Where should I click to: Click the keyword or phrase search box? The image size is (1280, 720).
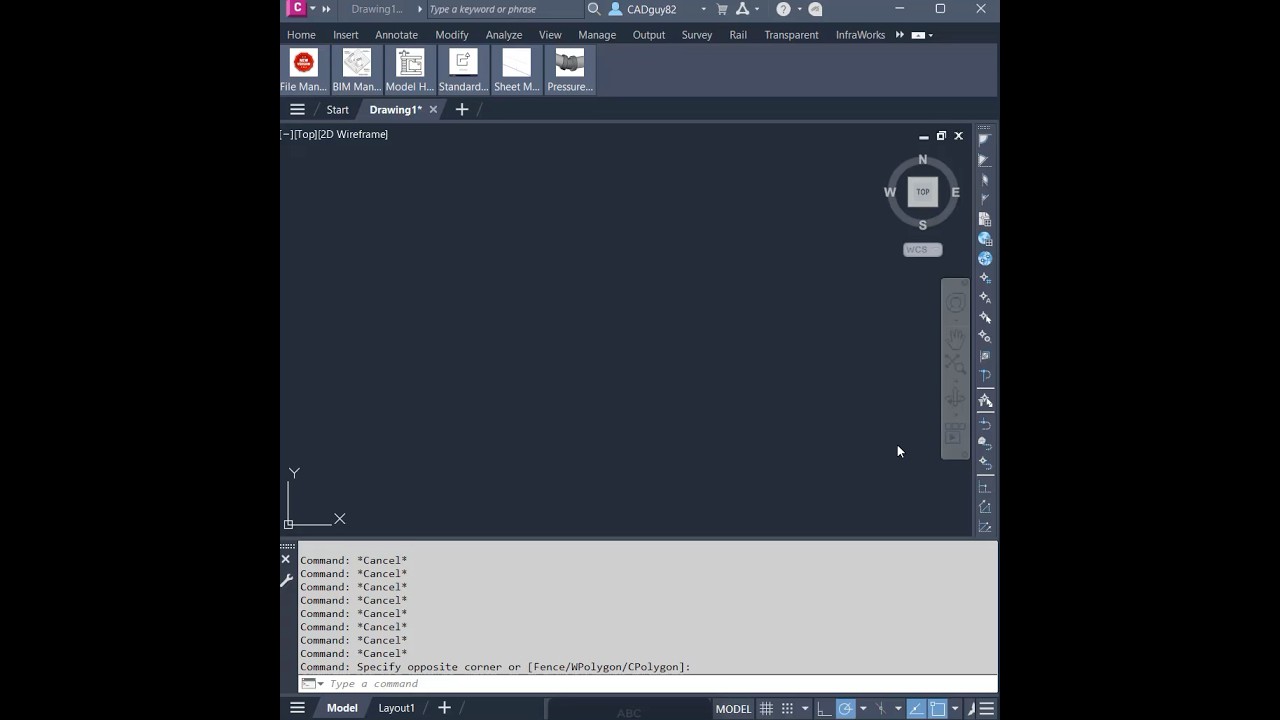click(x=504, y=9)
